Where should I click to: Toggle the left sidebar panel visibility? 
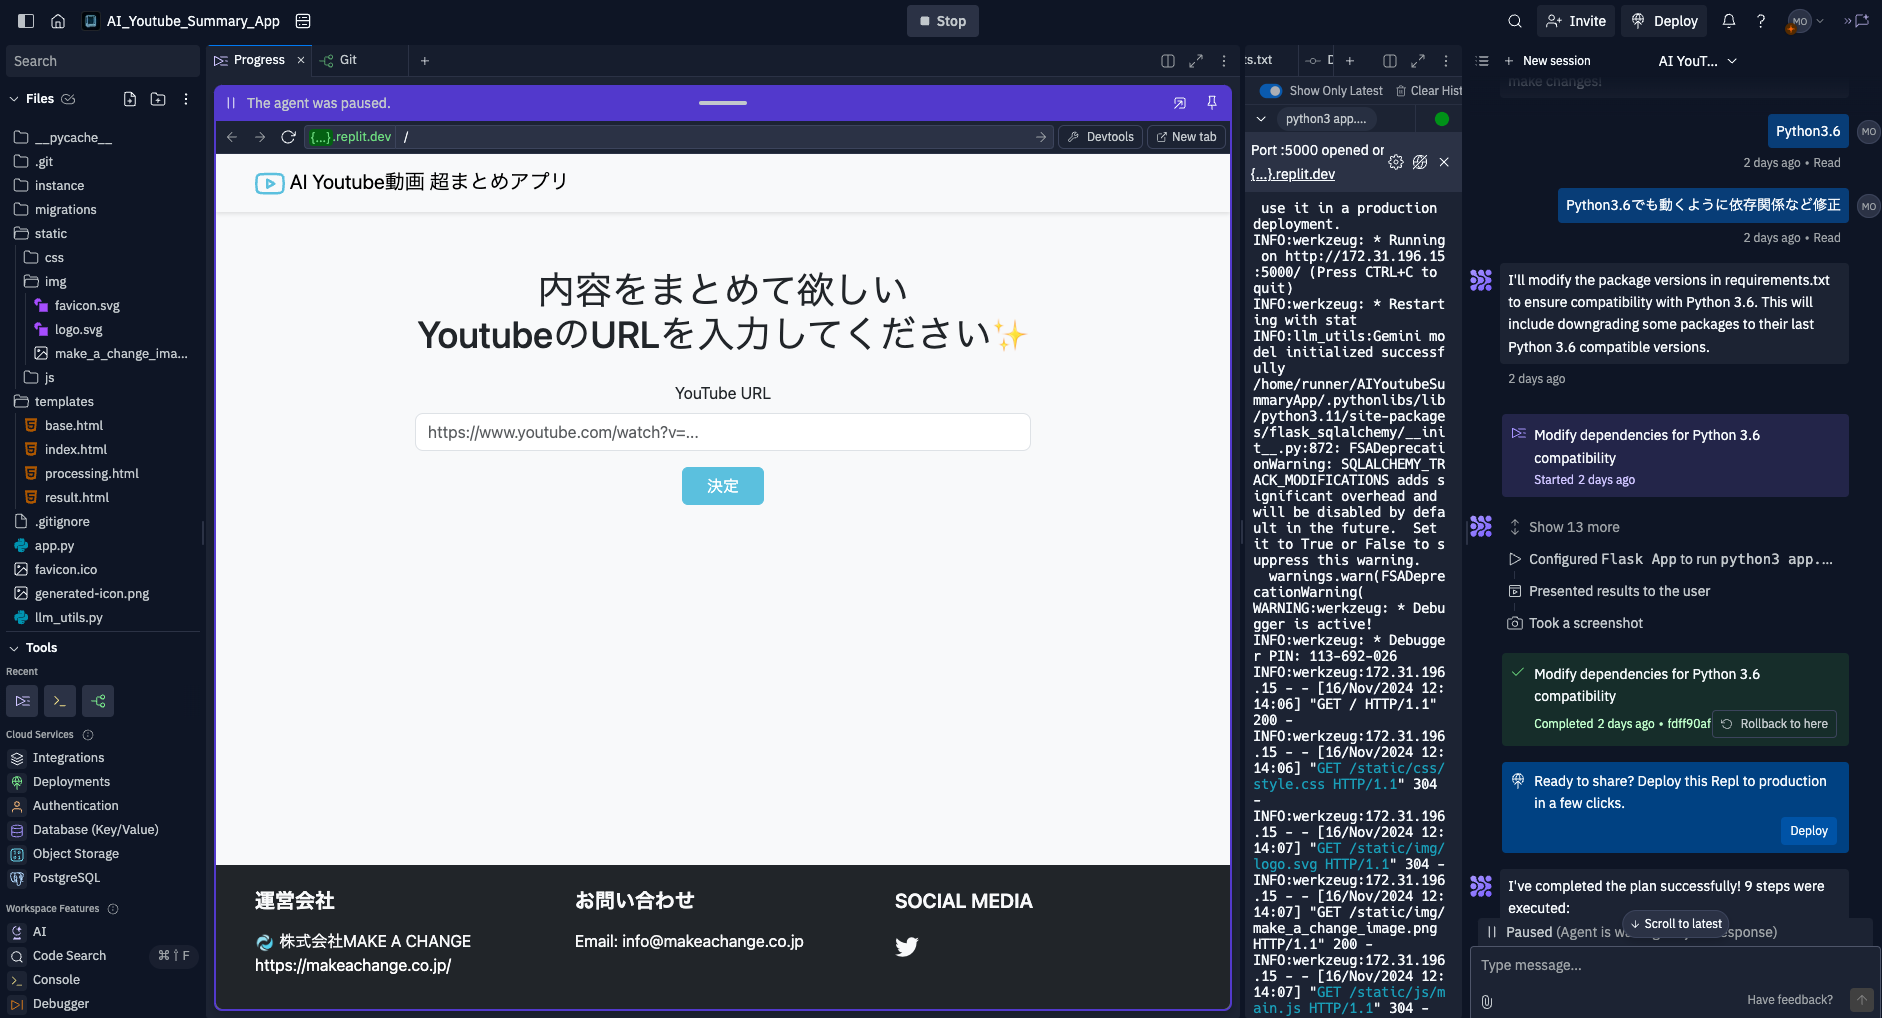pyautogui.click(x=27, y=21)
